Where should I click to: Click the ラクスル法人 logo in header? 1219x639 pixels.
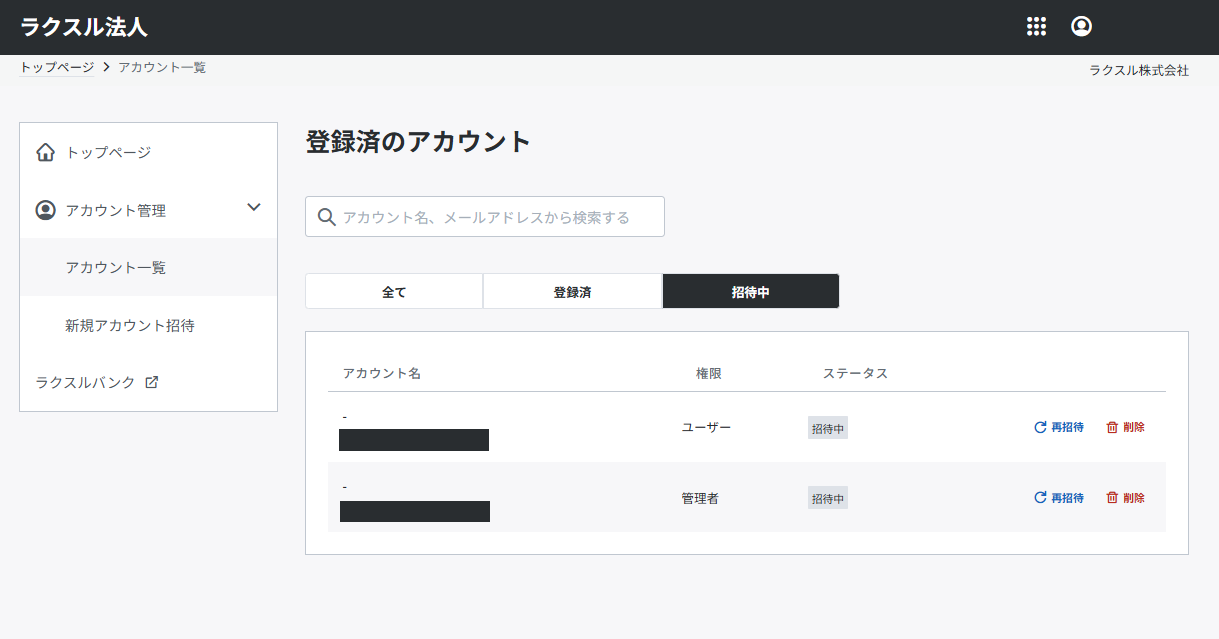click(84, 27)
